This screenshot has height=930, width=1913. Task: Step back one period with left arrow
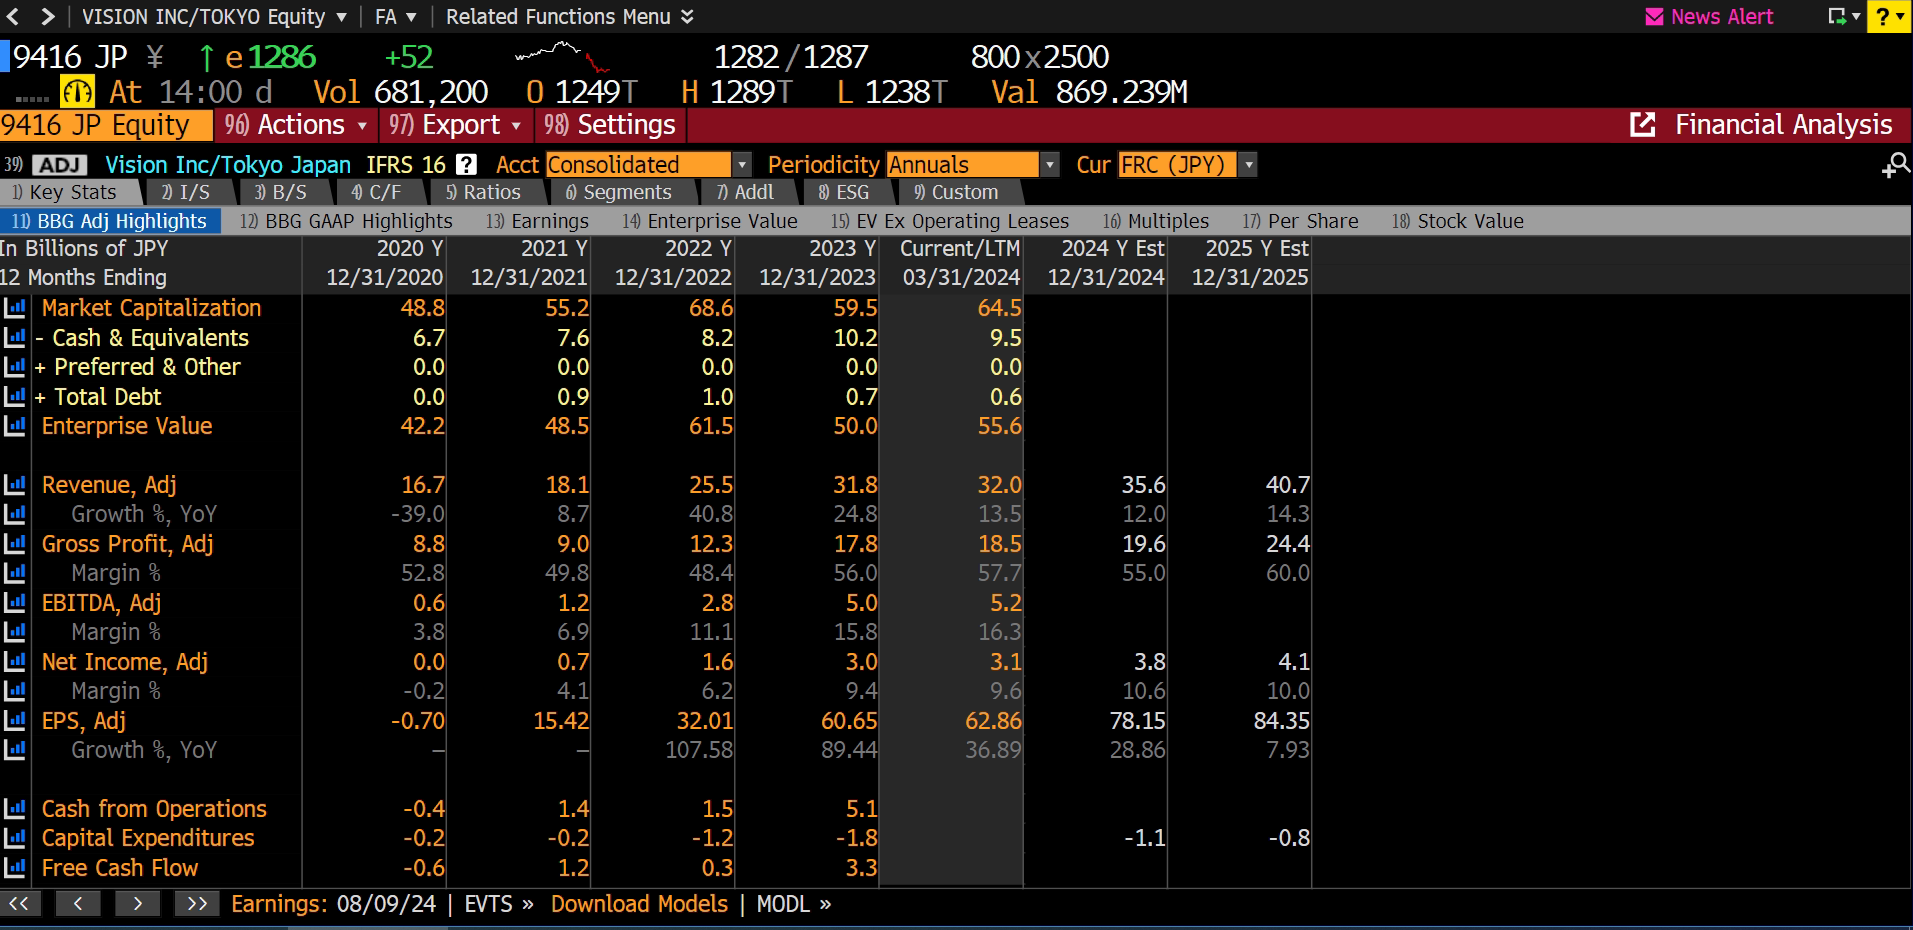(78, 904)
